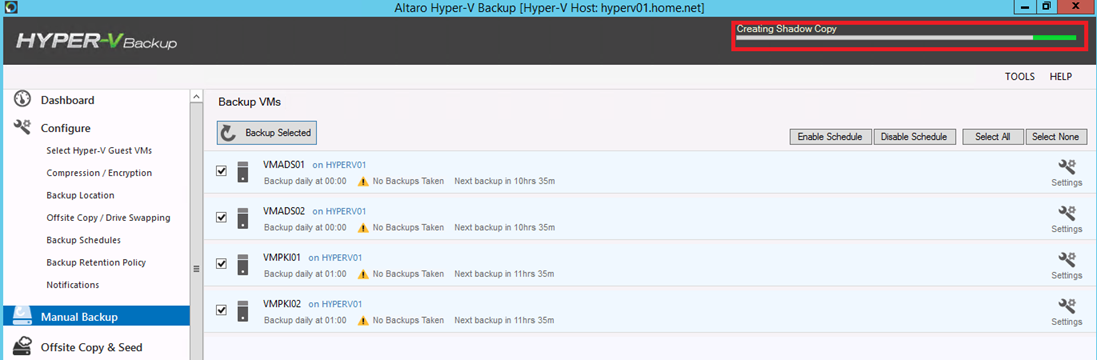This screenshot has height=360, width=1097.
Task: Click the sidebar scroll up arrow
Action: pyautogui.click(x=197, y=96)
